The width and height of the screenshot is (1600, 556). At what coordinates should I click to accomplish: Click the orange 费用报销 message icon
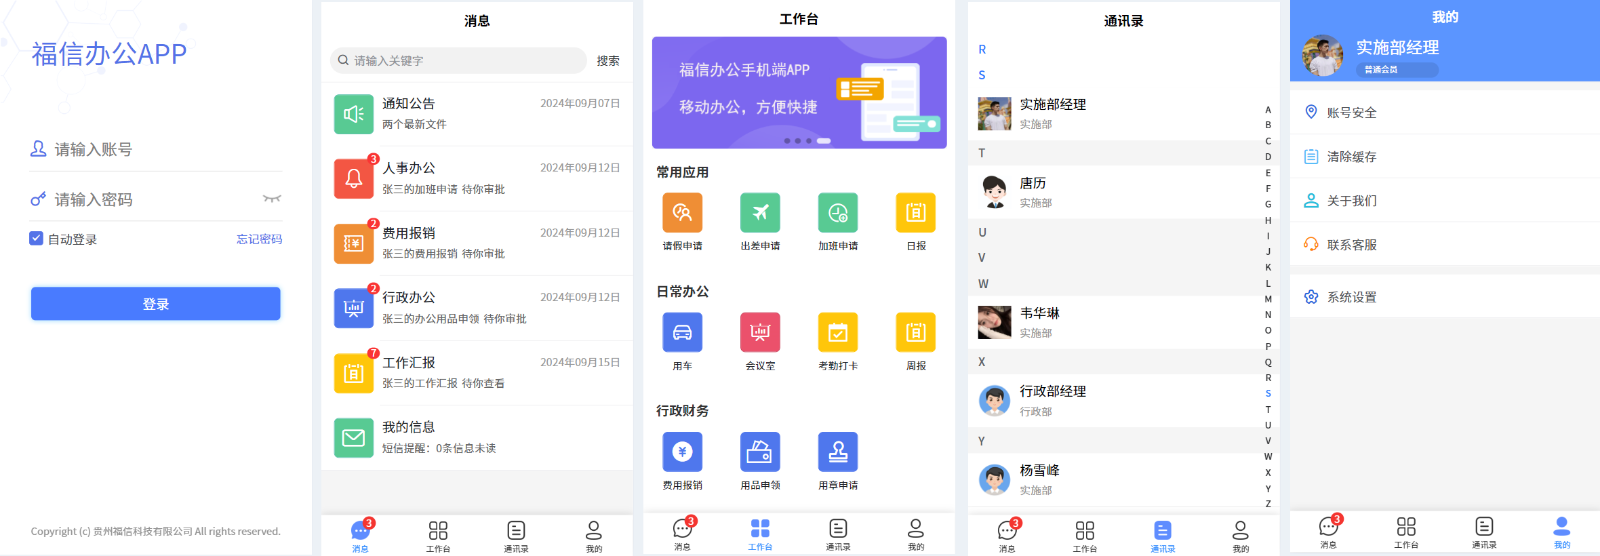pos(354,243)
